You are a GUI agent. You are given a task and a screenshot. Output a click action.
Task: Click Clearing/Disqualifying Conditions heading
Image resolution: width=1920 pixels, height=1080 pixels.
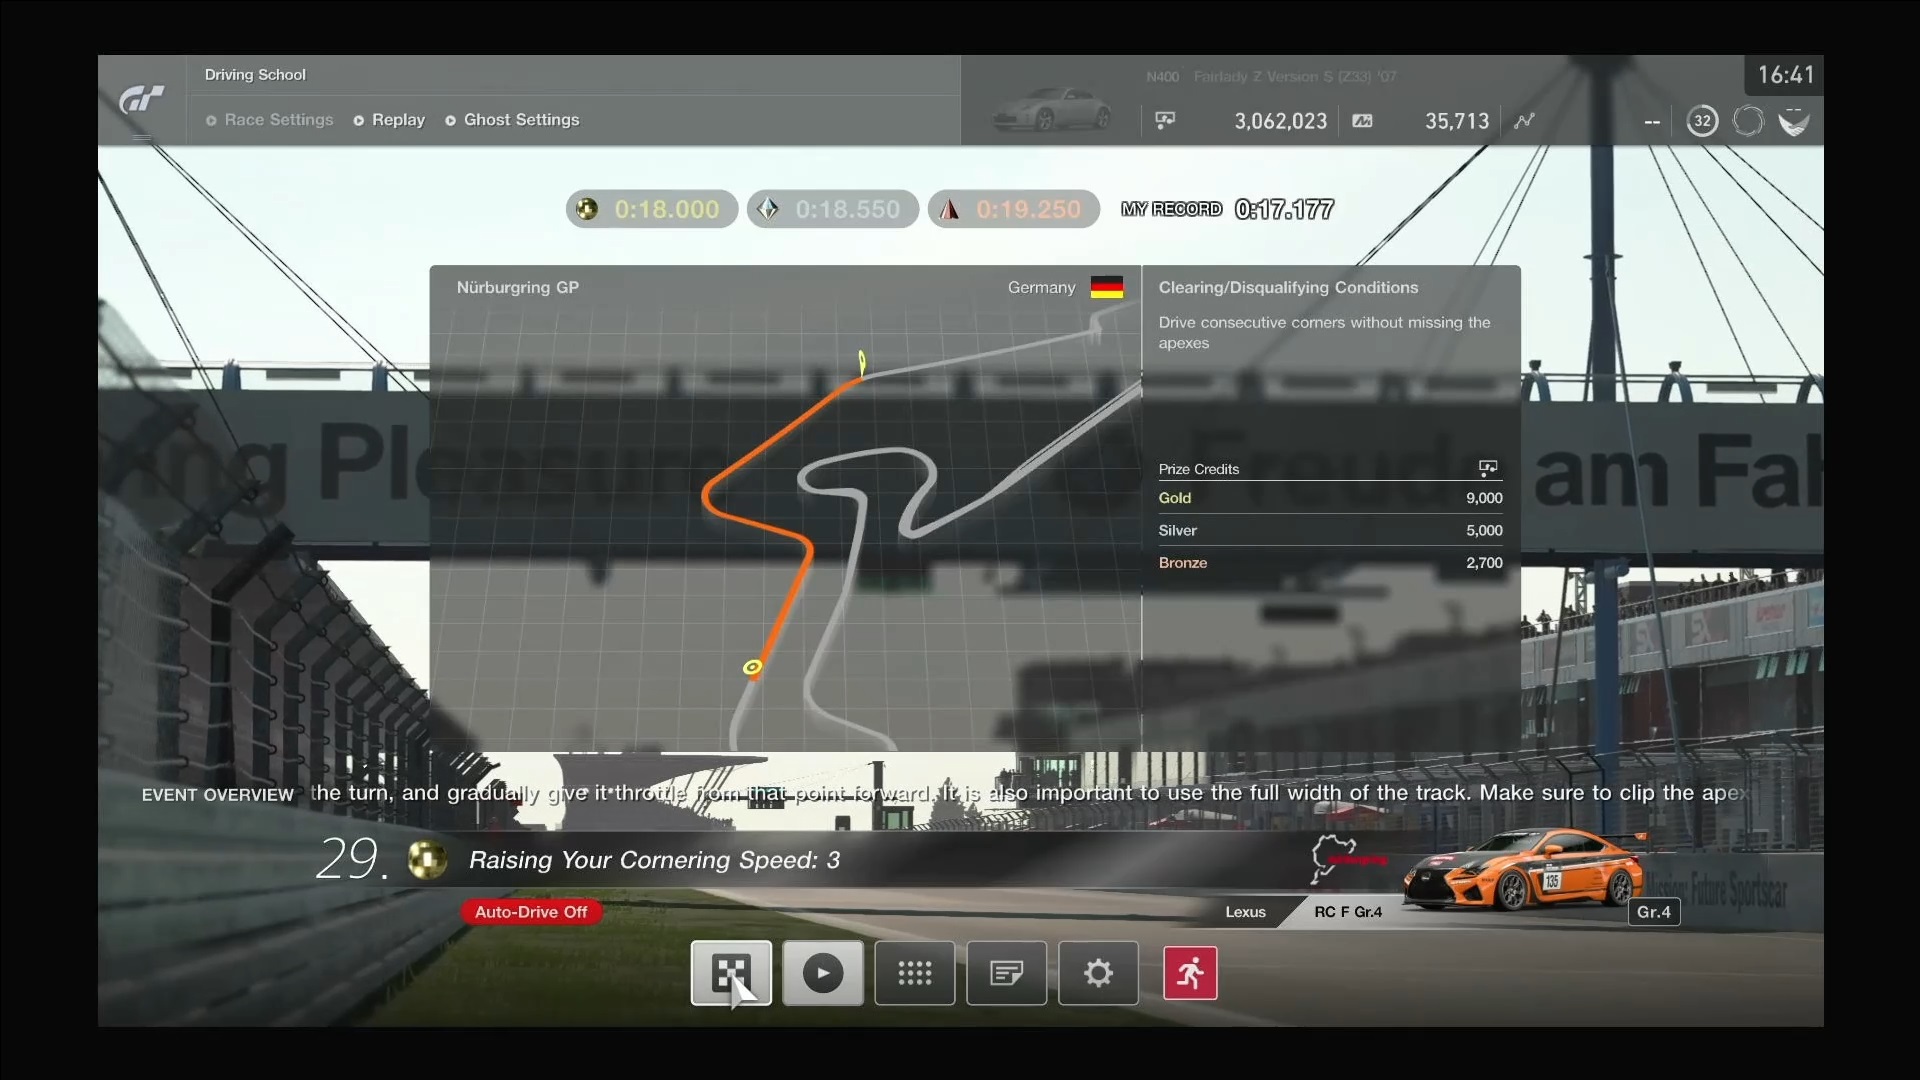coord(1288,287)
